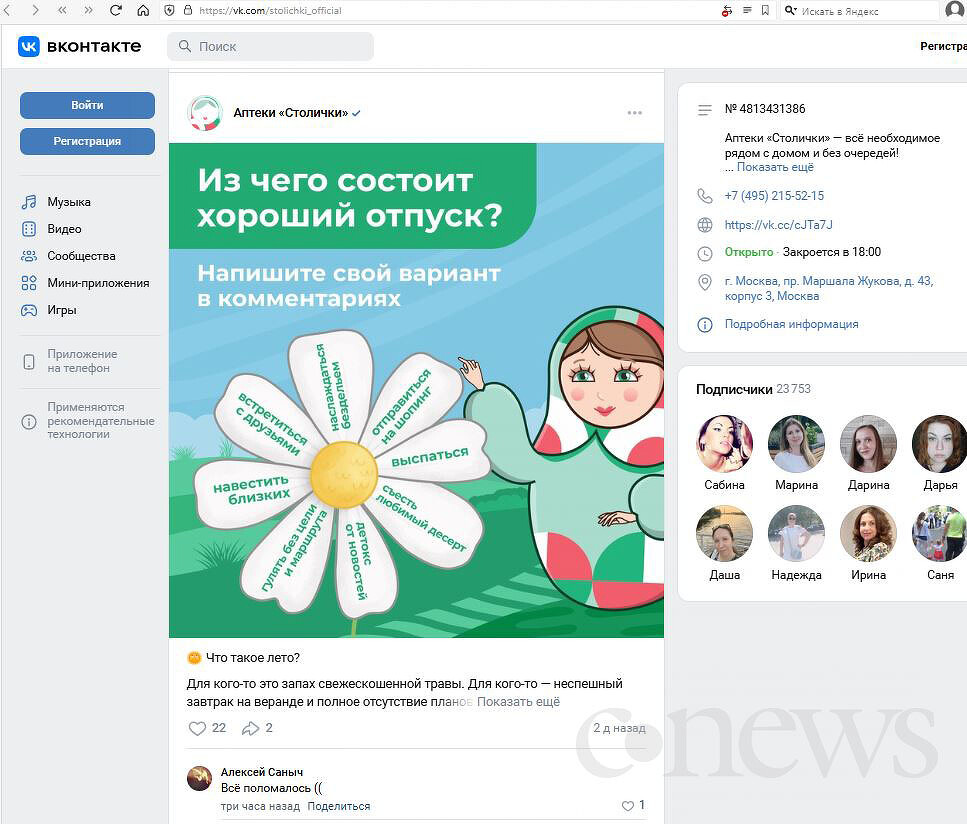Click the padlock site security icon
Viewport: 967px width, 824px height.
(188, 10)
